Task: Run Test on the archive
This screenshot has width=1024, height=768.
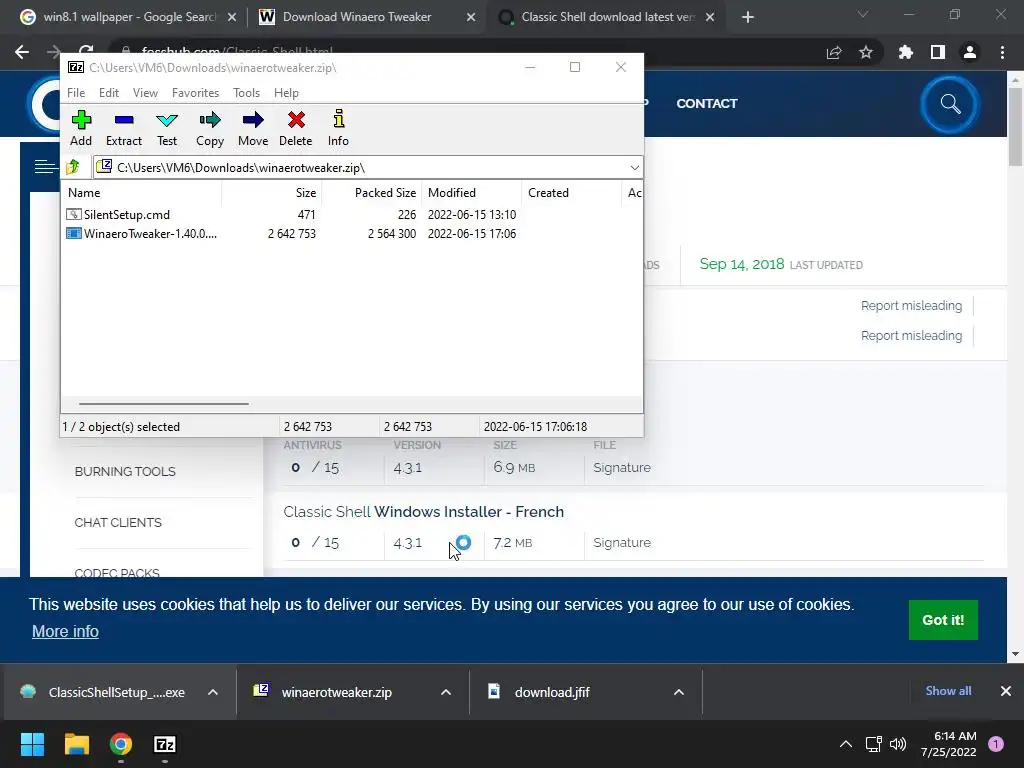Action: (167, 128)
